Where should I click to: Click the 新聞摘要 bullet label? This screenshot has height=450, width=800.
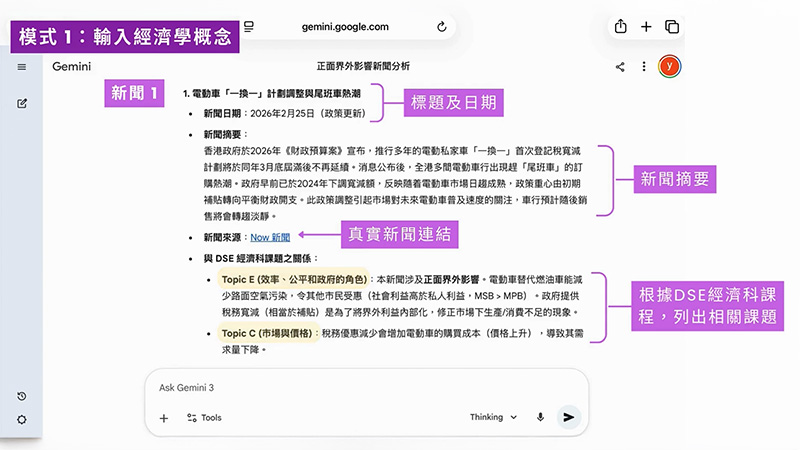[222, 134]
